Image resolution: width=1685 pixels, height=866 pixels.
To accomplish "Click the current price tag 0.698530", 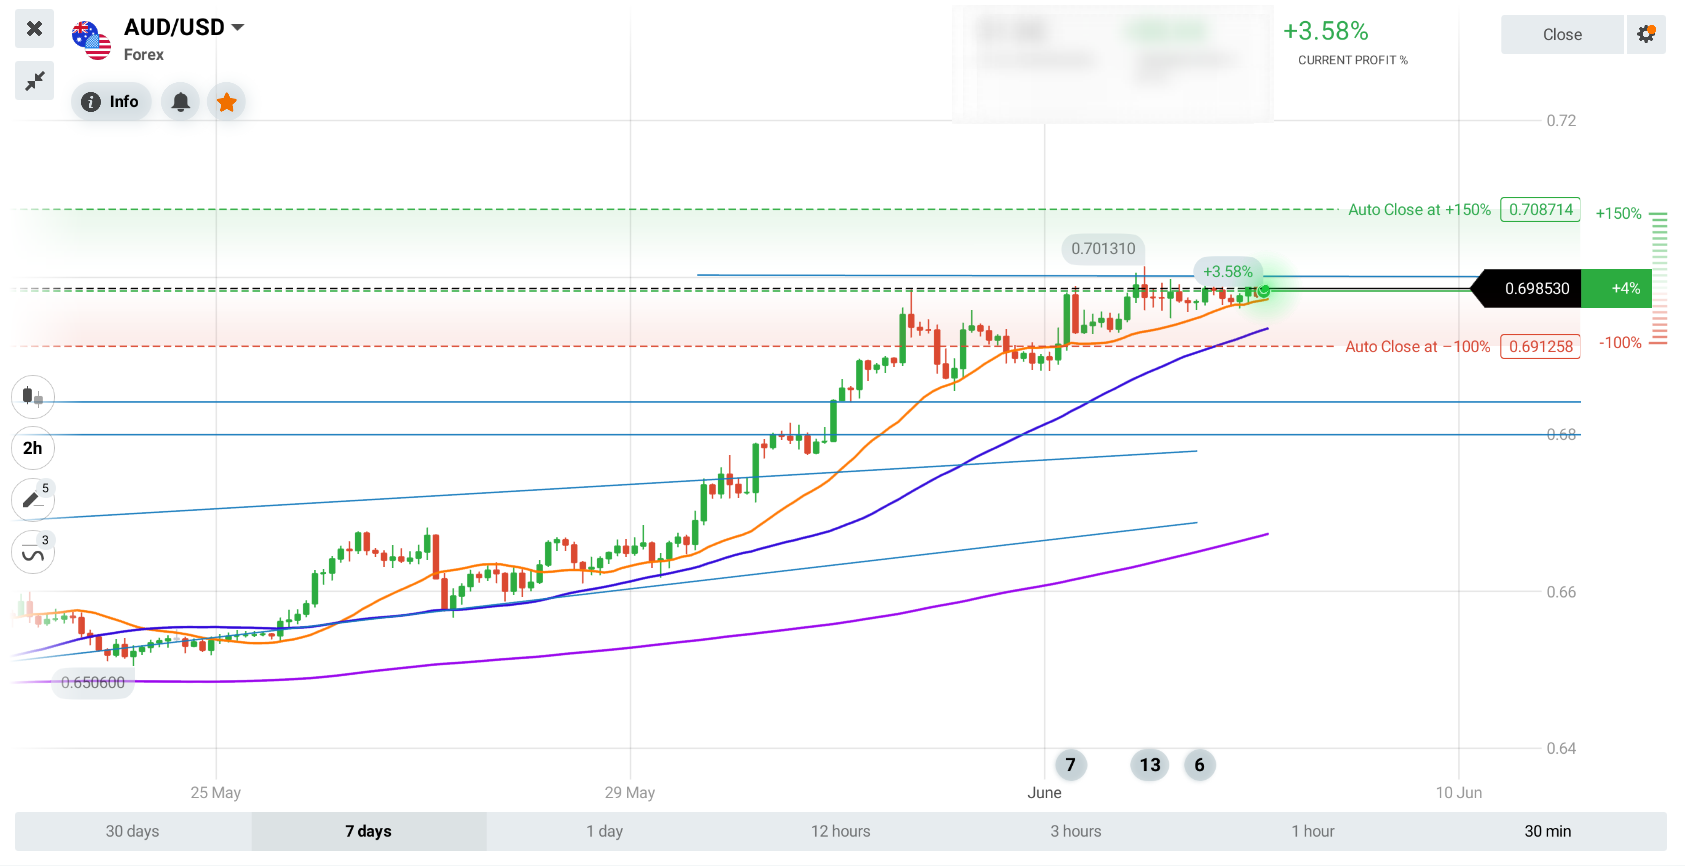I will coord(1527,289).
